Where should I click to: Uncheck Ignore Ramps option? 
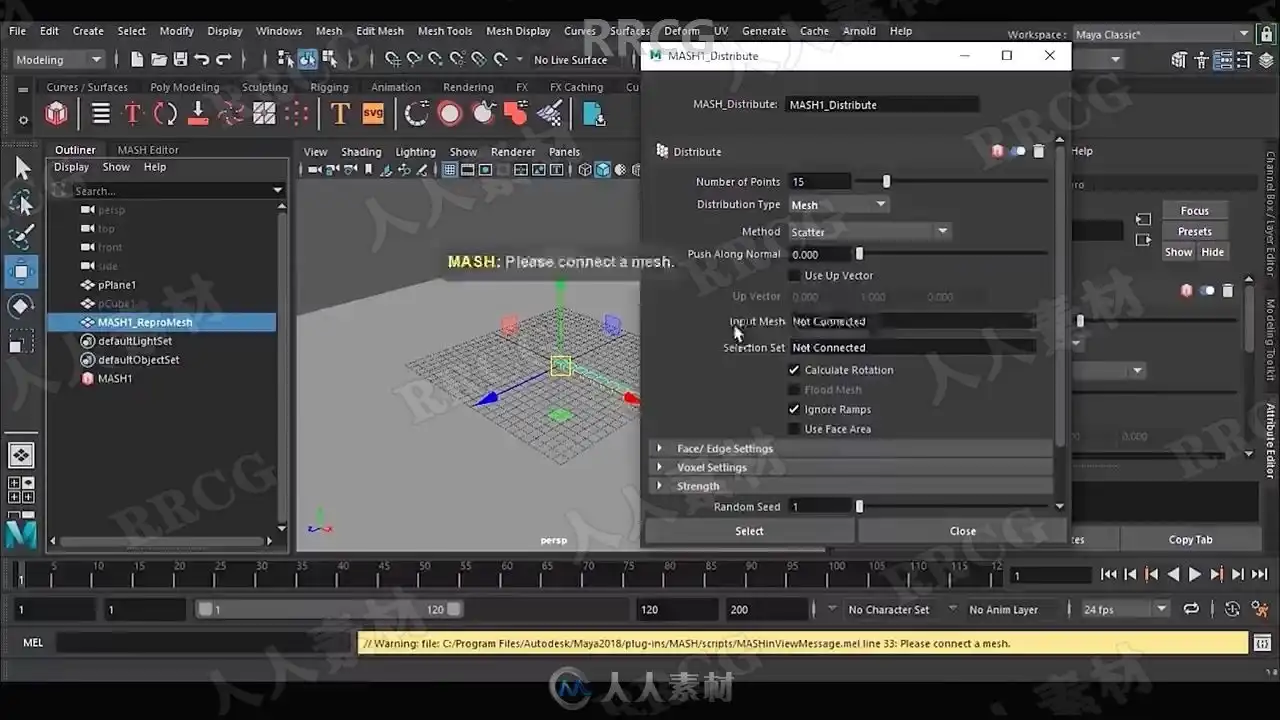(x=795, y=410)
